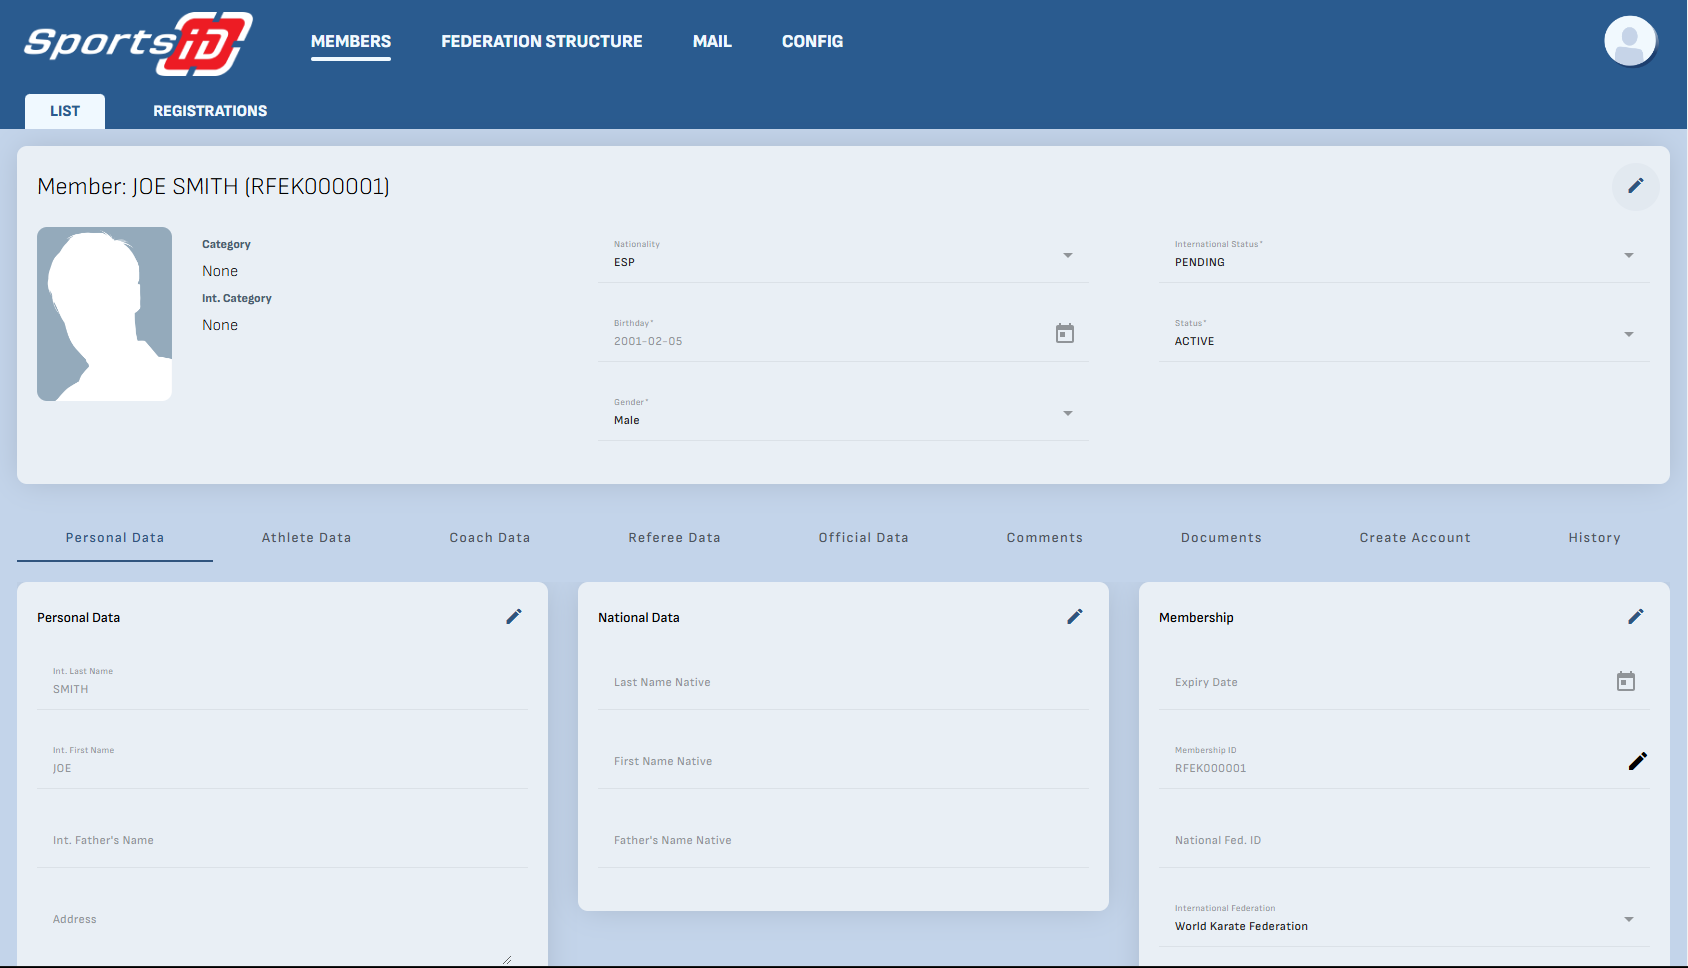Viewport: 1688px width, 968px height.
Task: Open the Expiry Date calendar picker
Action: (1625, 682)
